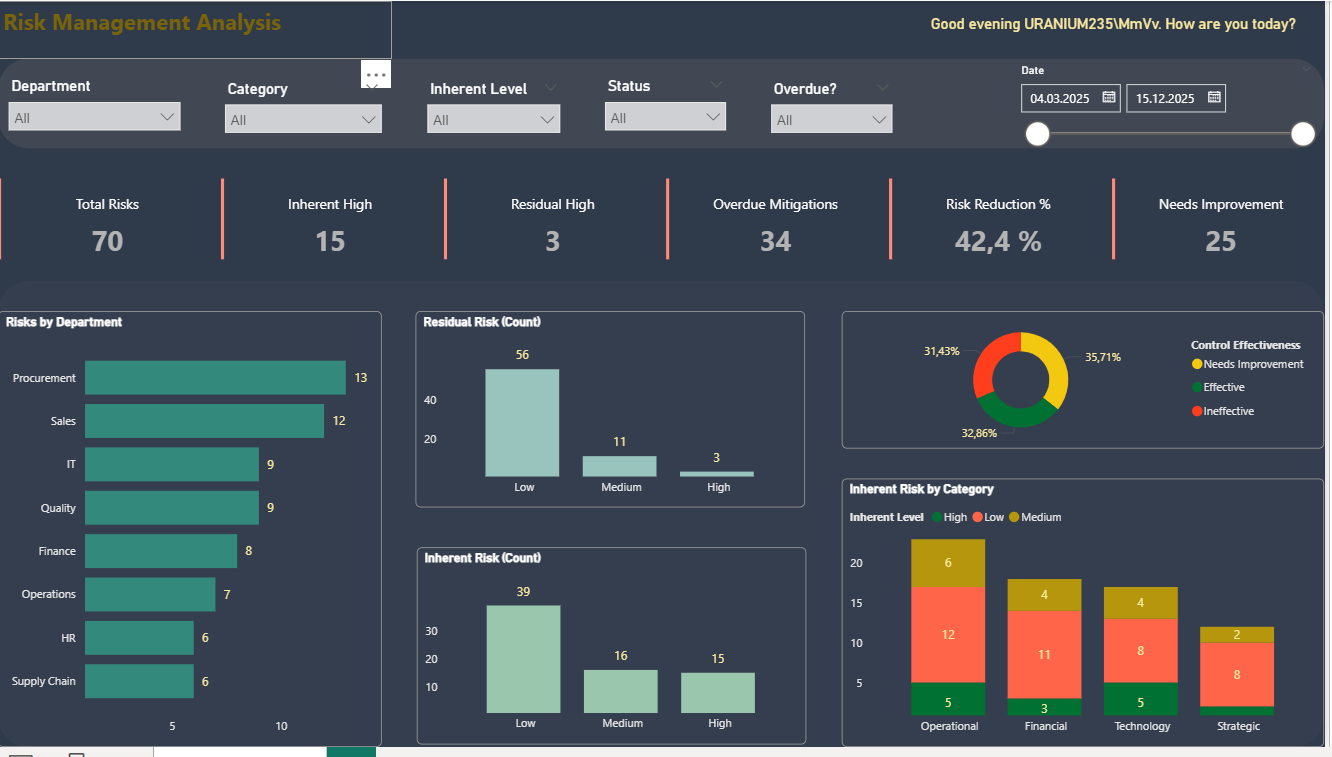Click header chevron beside Overdue? title
Image resolution: width=1332 pixels, height=757 pixels.
(x=882, y=88)
